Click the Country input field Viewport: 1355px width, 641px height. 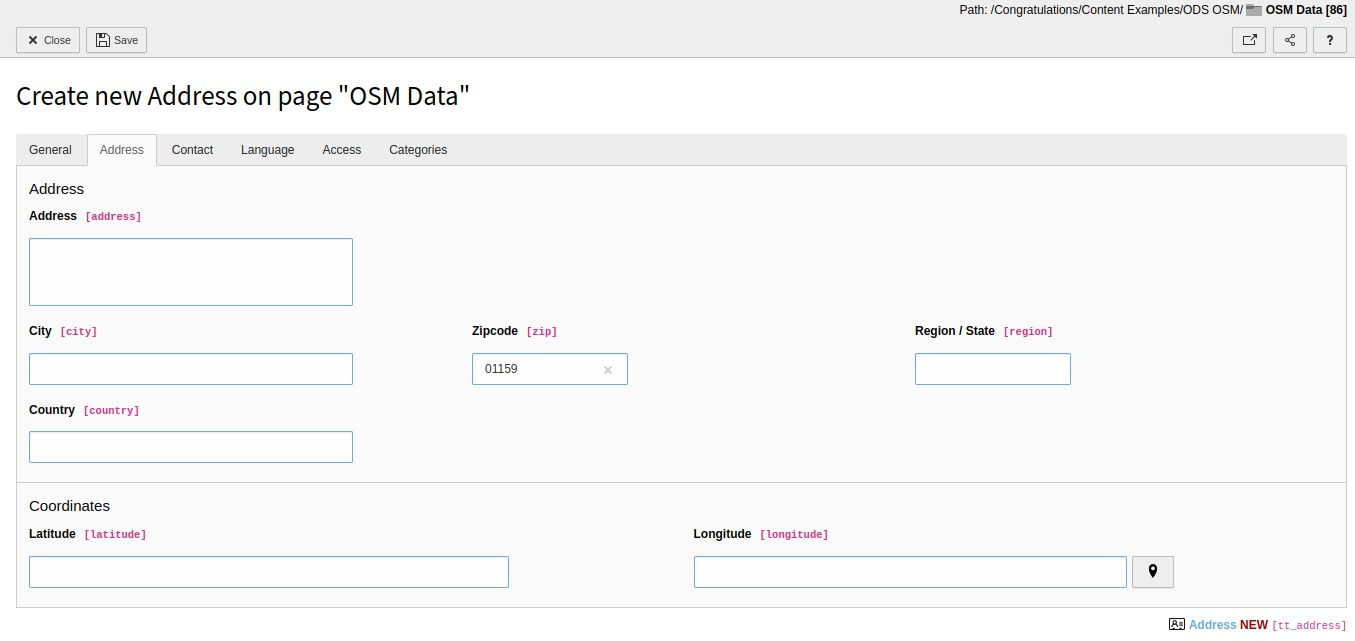(x=191, y=447)
